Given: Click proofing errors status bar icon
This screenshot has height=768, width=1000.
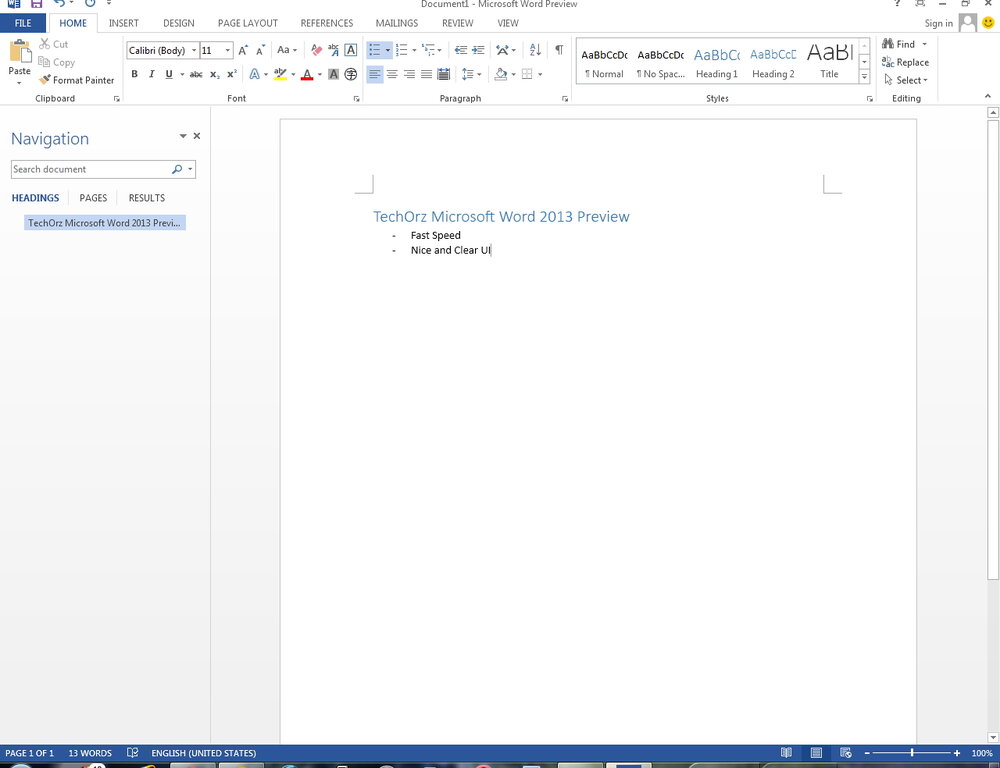Looking at the screenshot, I should tap(133, 753).
